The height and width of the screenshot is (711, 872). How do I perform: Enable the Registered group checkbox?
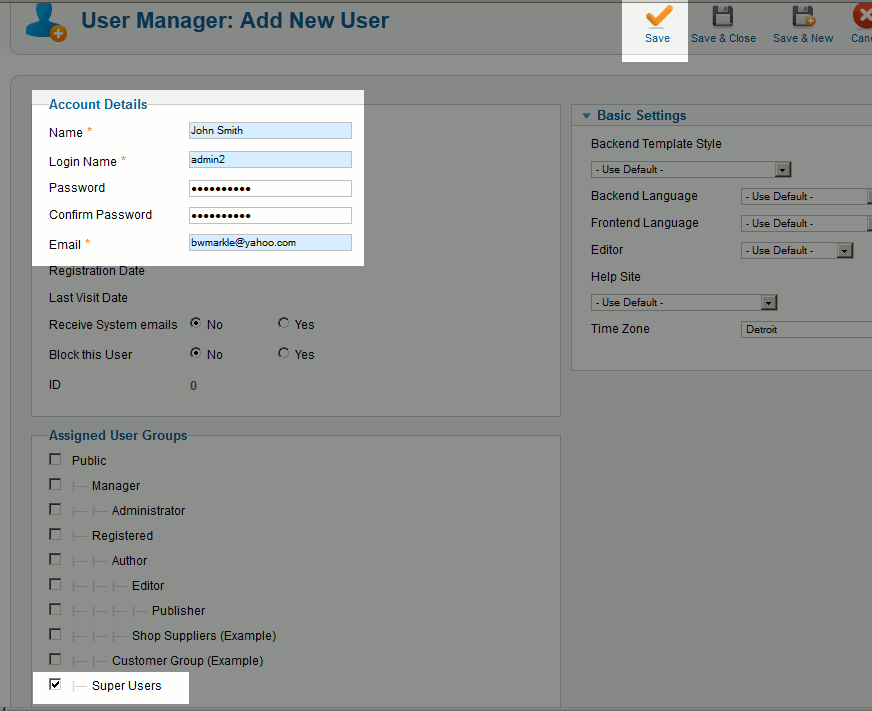[55, 535]
